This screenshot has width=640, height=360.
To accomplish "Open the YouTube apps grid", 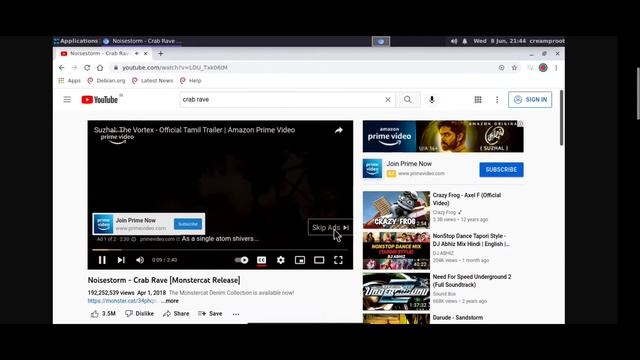I will point(478,100).
